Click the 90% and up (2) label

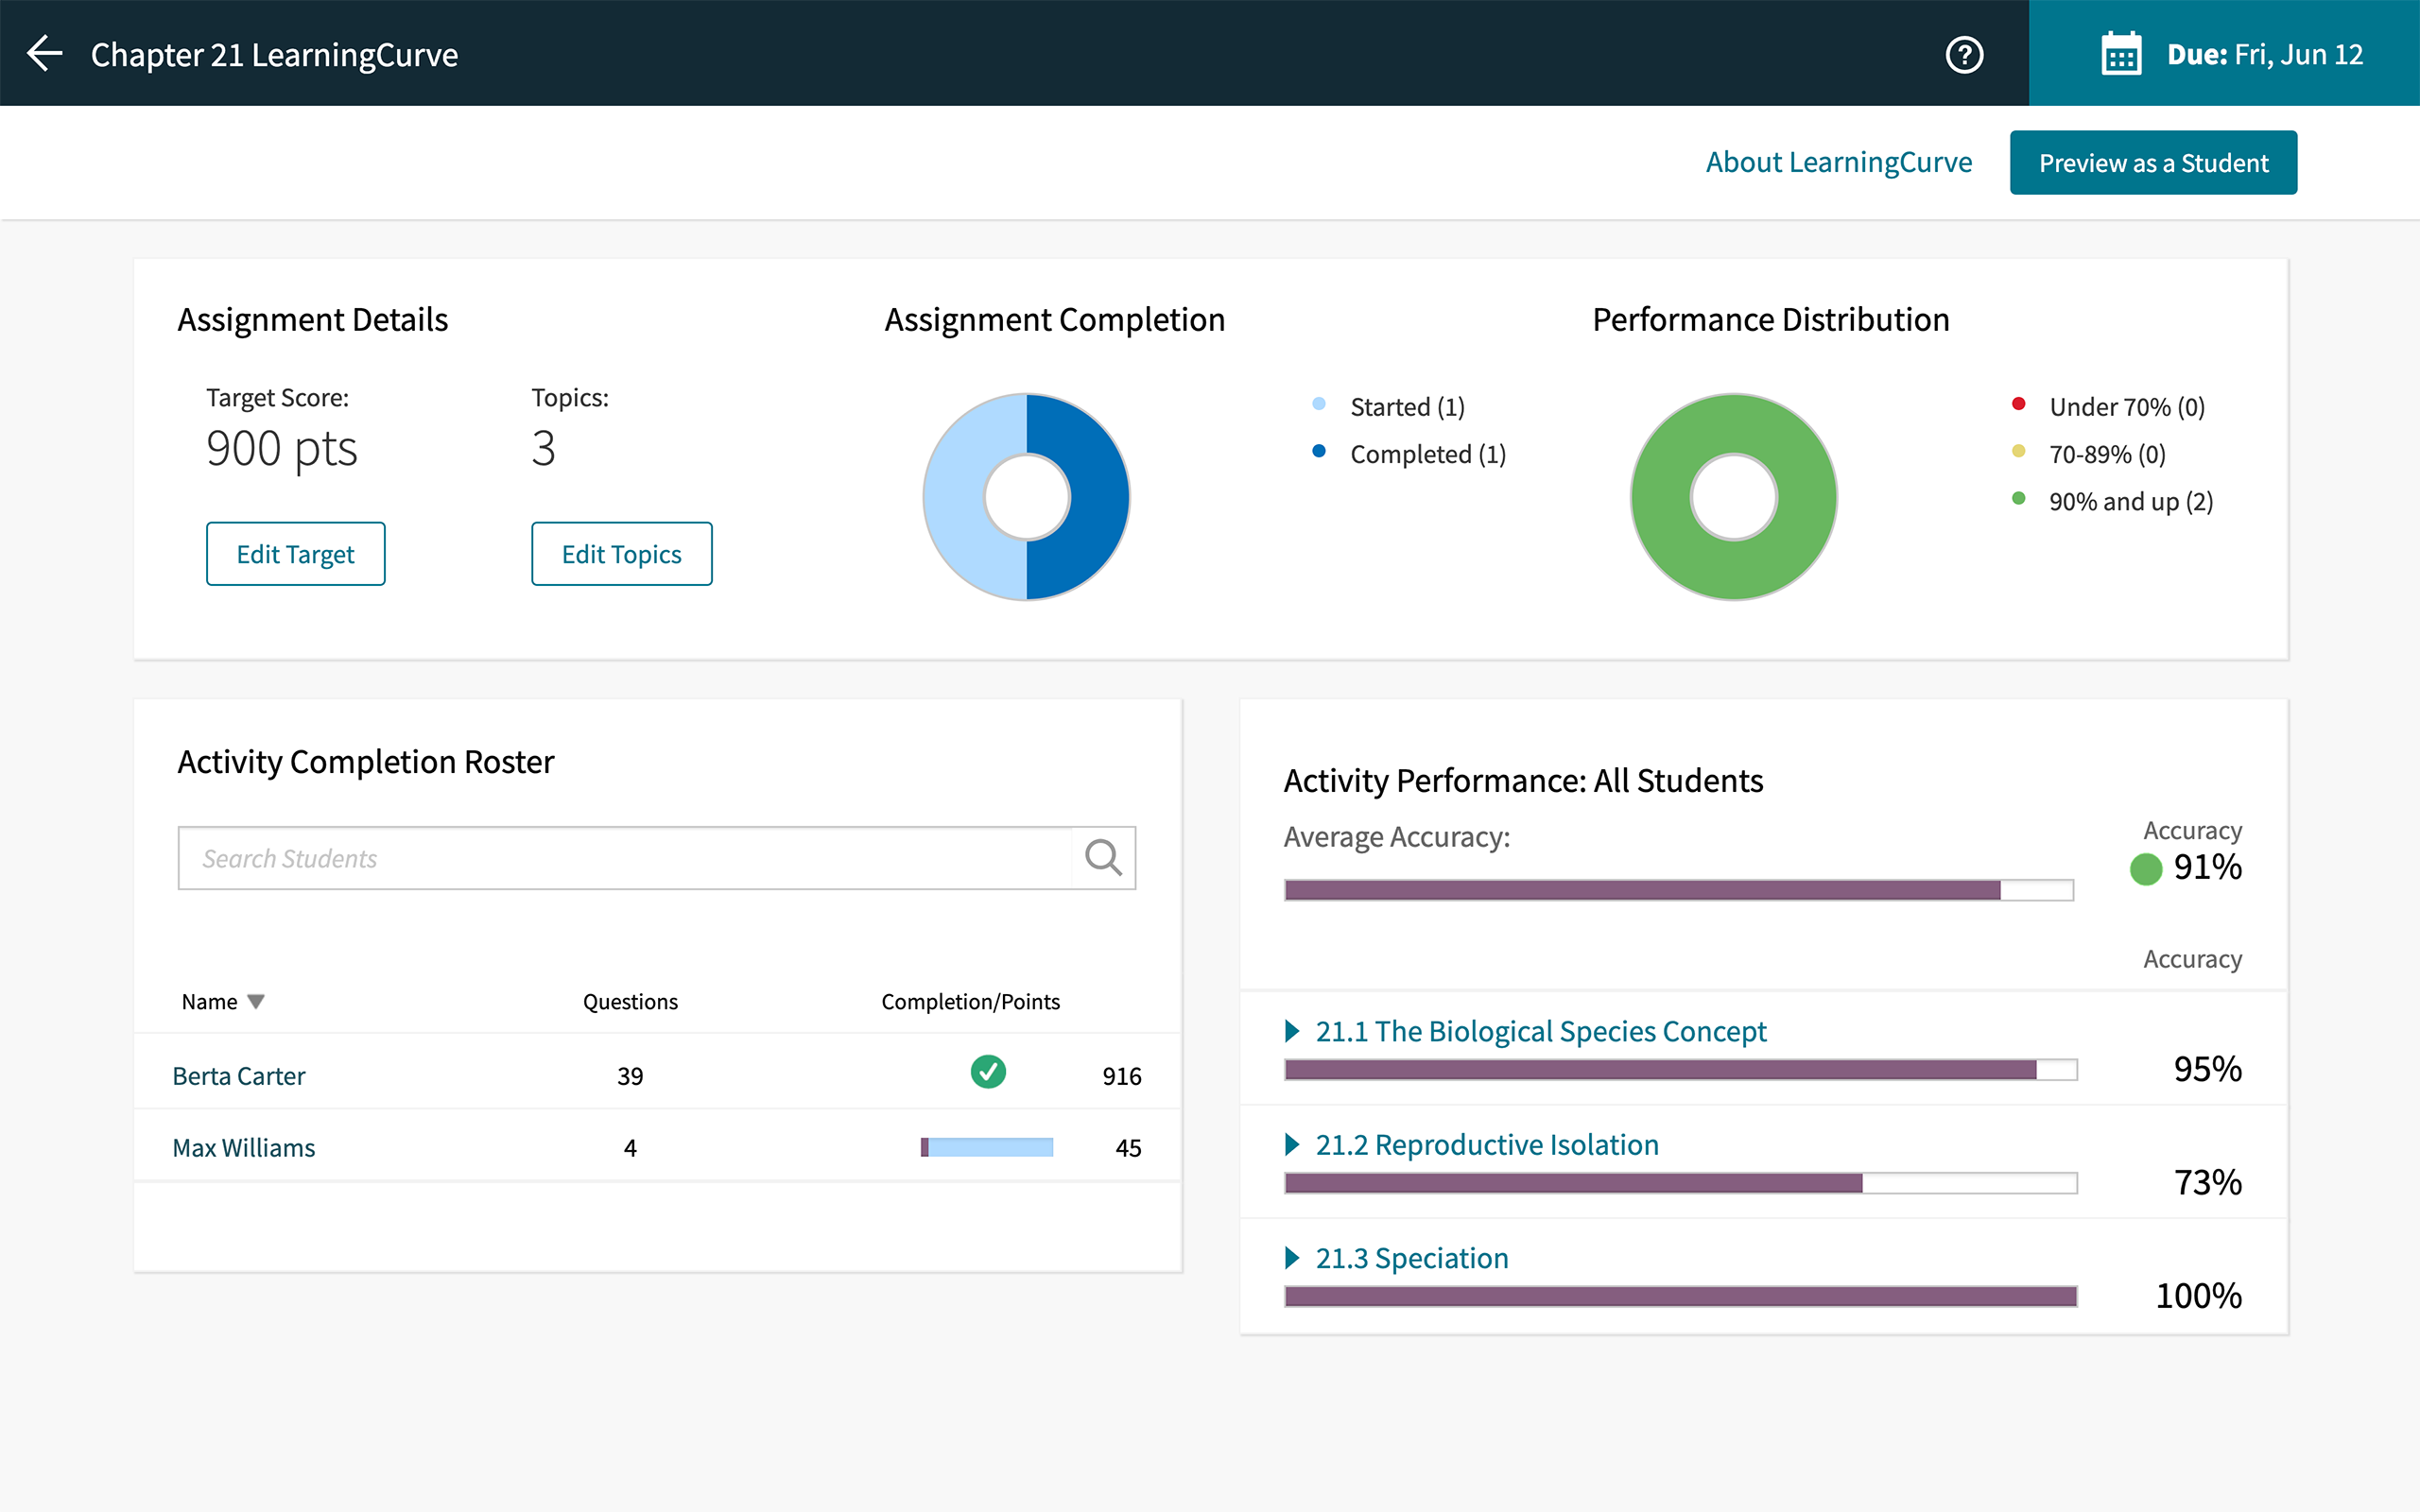(2131, 501)
